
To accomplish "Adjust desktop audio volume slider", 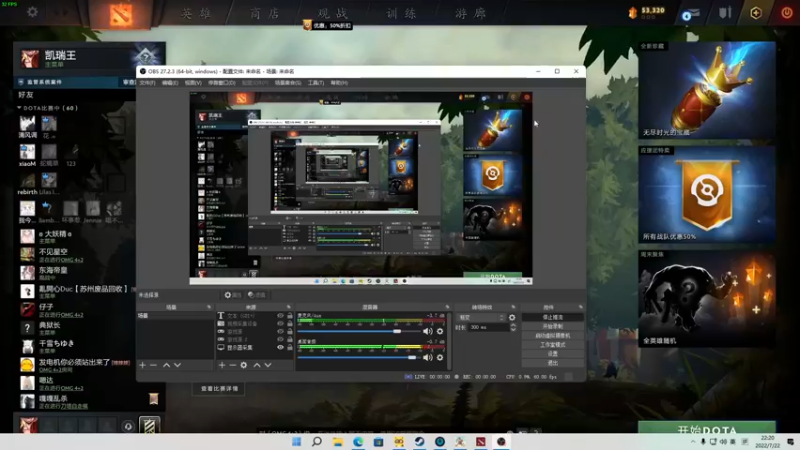I will point(358,358).
